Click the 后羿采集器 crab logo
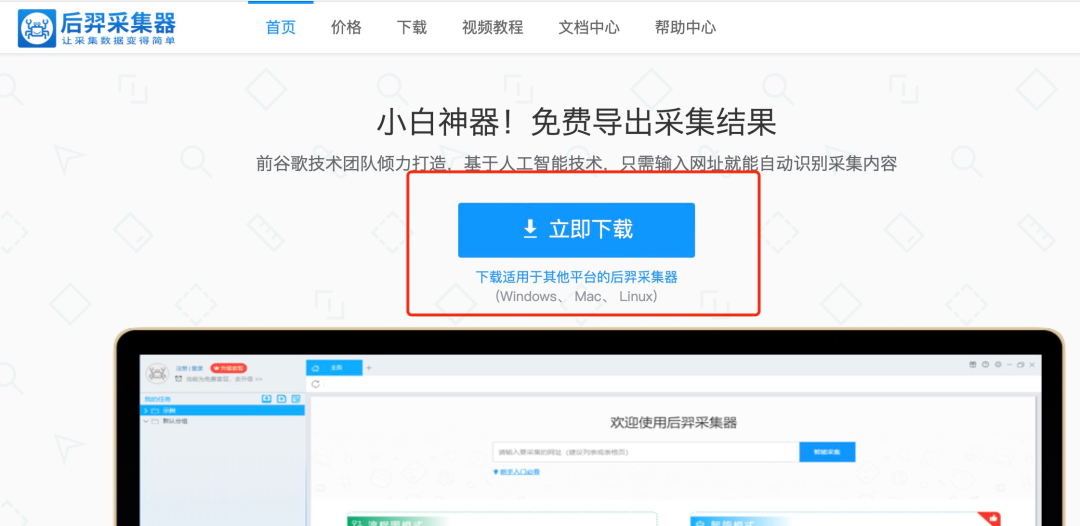 click(37, 28)
